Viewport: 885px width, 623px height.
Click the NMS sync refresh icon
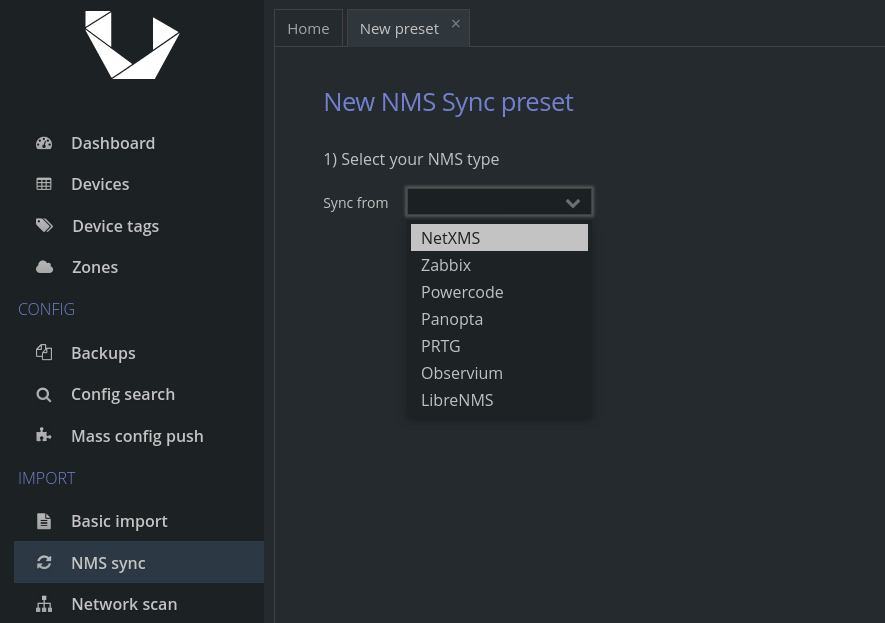click(44, 563)
